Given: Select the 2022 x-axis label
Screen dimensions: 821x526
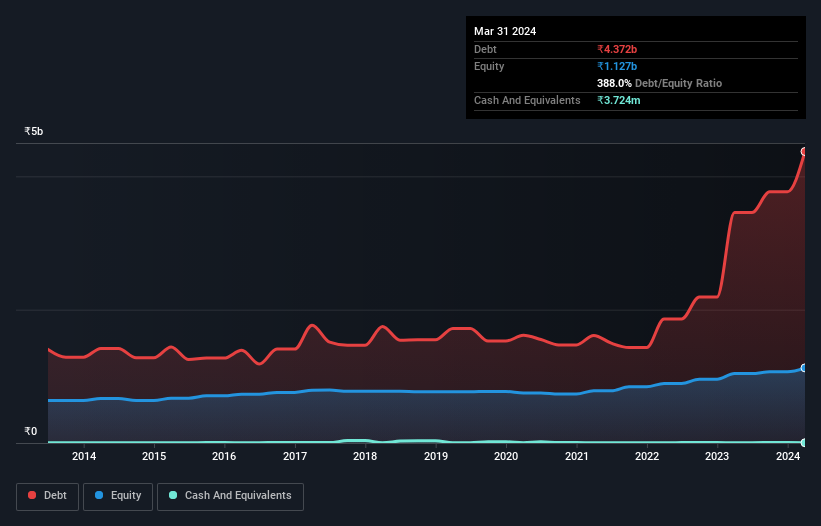Looking at the screenshot, I should (x=647, y=456).
